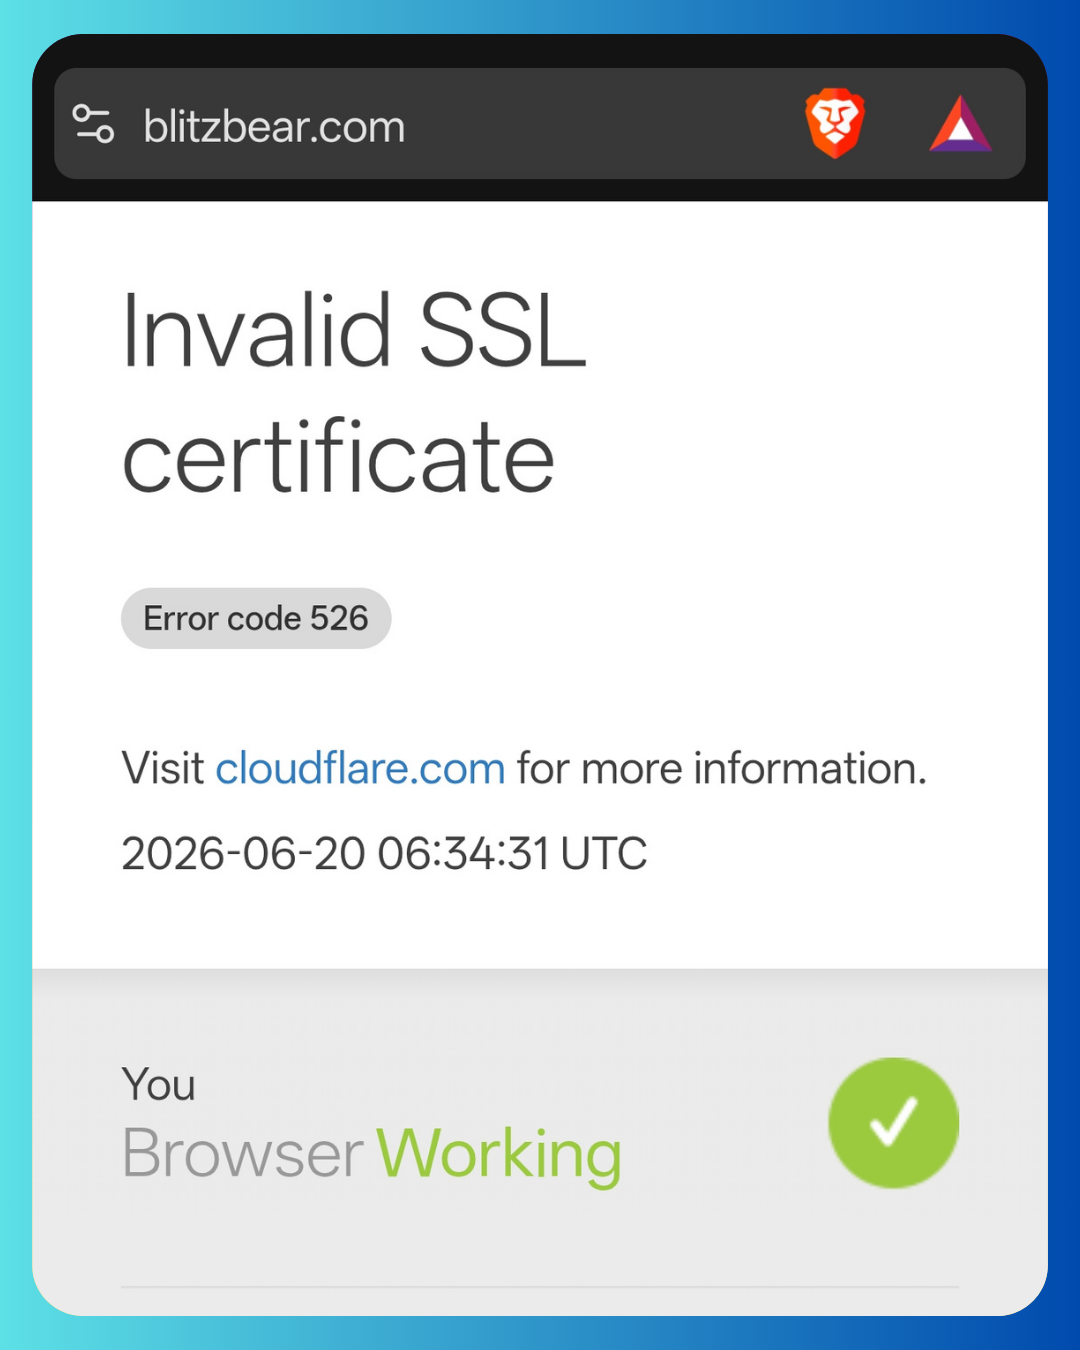Tap the Error code 526 badge
This screenshot has width=1080, height=1350.
(256, 618)
